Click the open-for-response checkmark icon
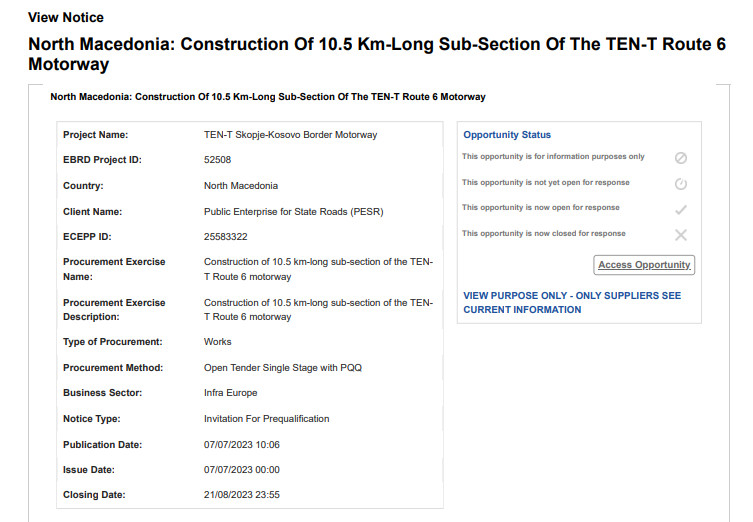This screenshot has width=753, height=522. tap(680, 210)
